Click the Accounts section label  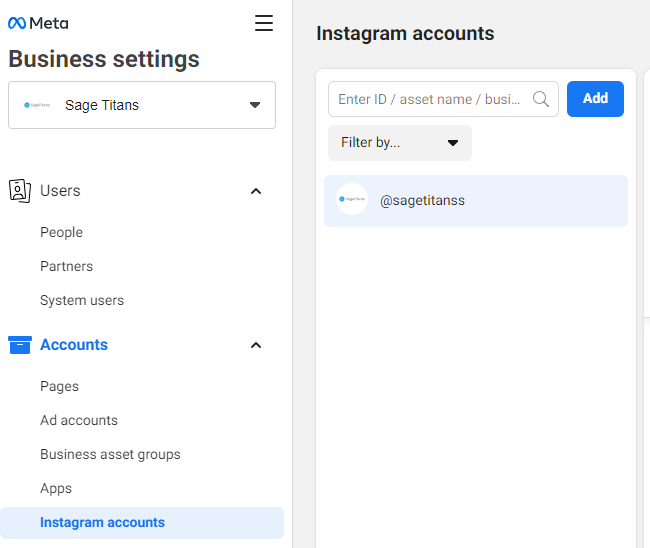74,345
